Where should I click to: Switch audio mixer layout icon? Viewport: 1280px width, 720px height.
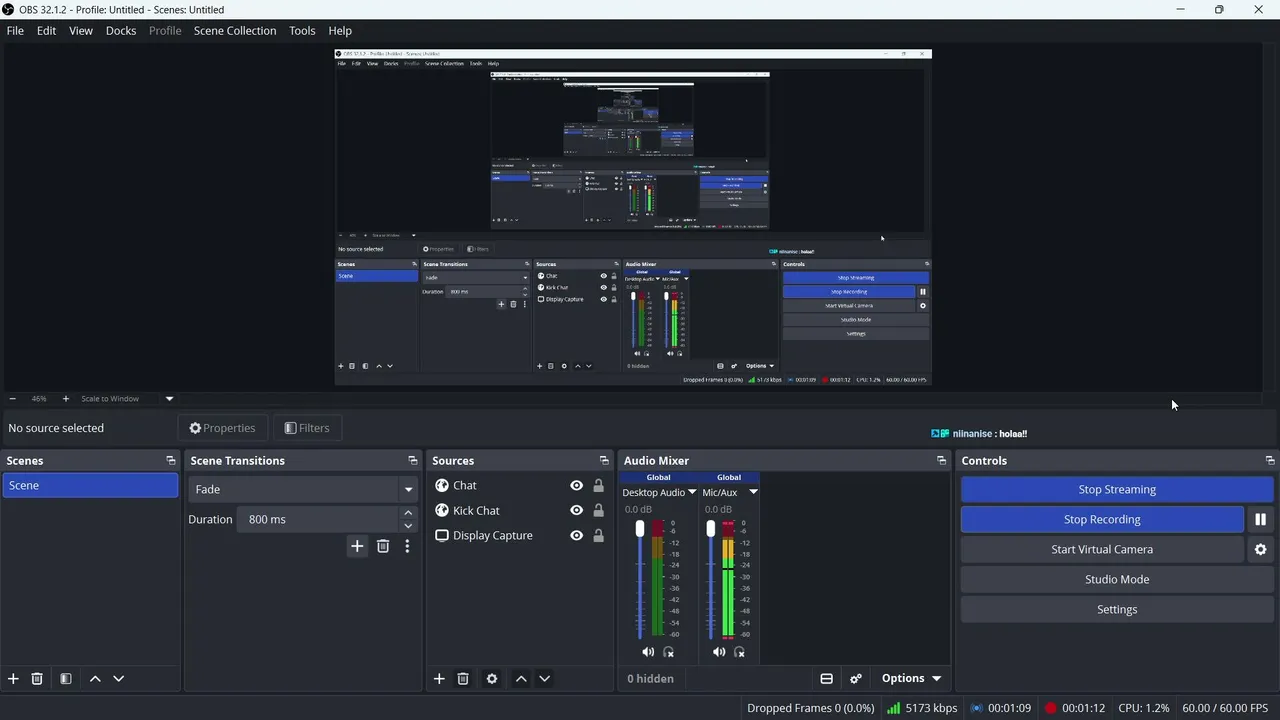[826, 678]
